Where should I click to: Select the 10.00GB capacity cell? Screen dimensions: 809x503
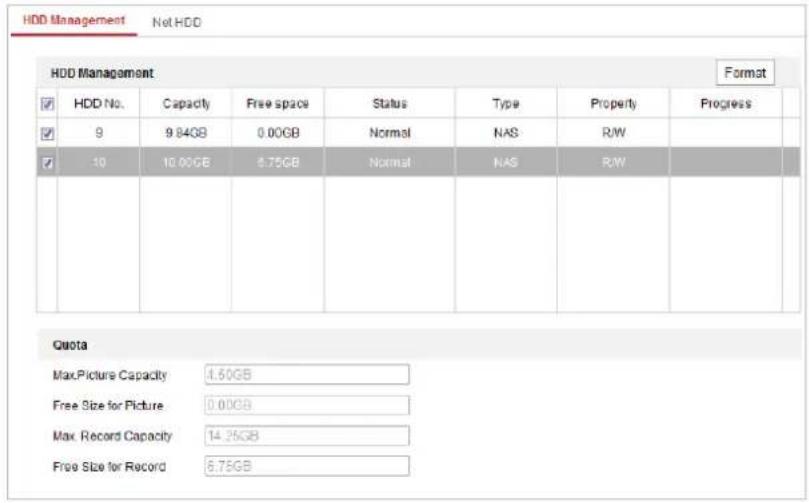pyautogui.click(x=186, y=163)
